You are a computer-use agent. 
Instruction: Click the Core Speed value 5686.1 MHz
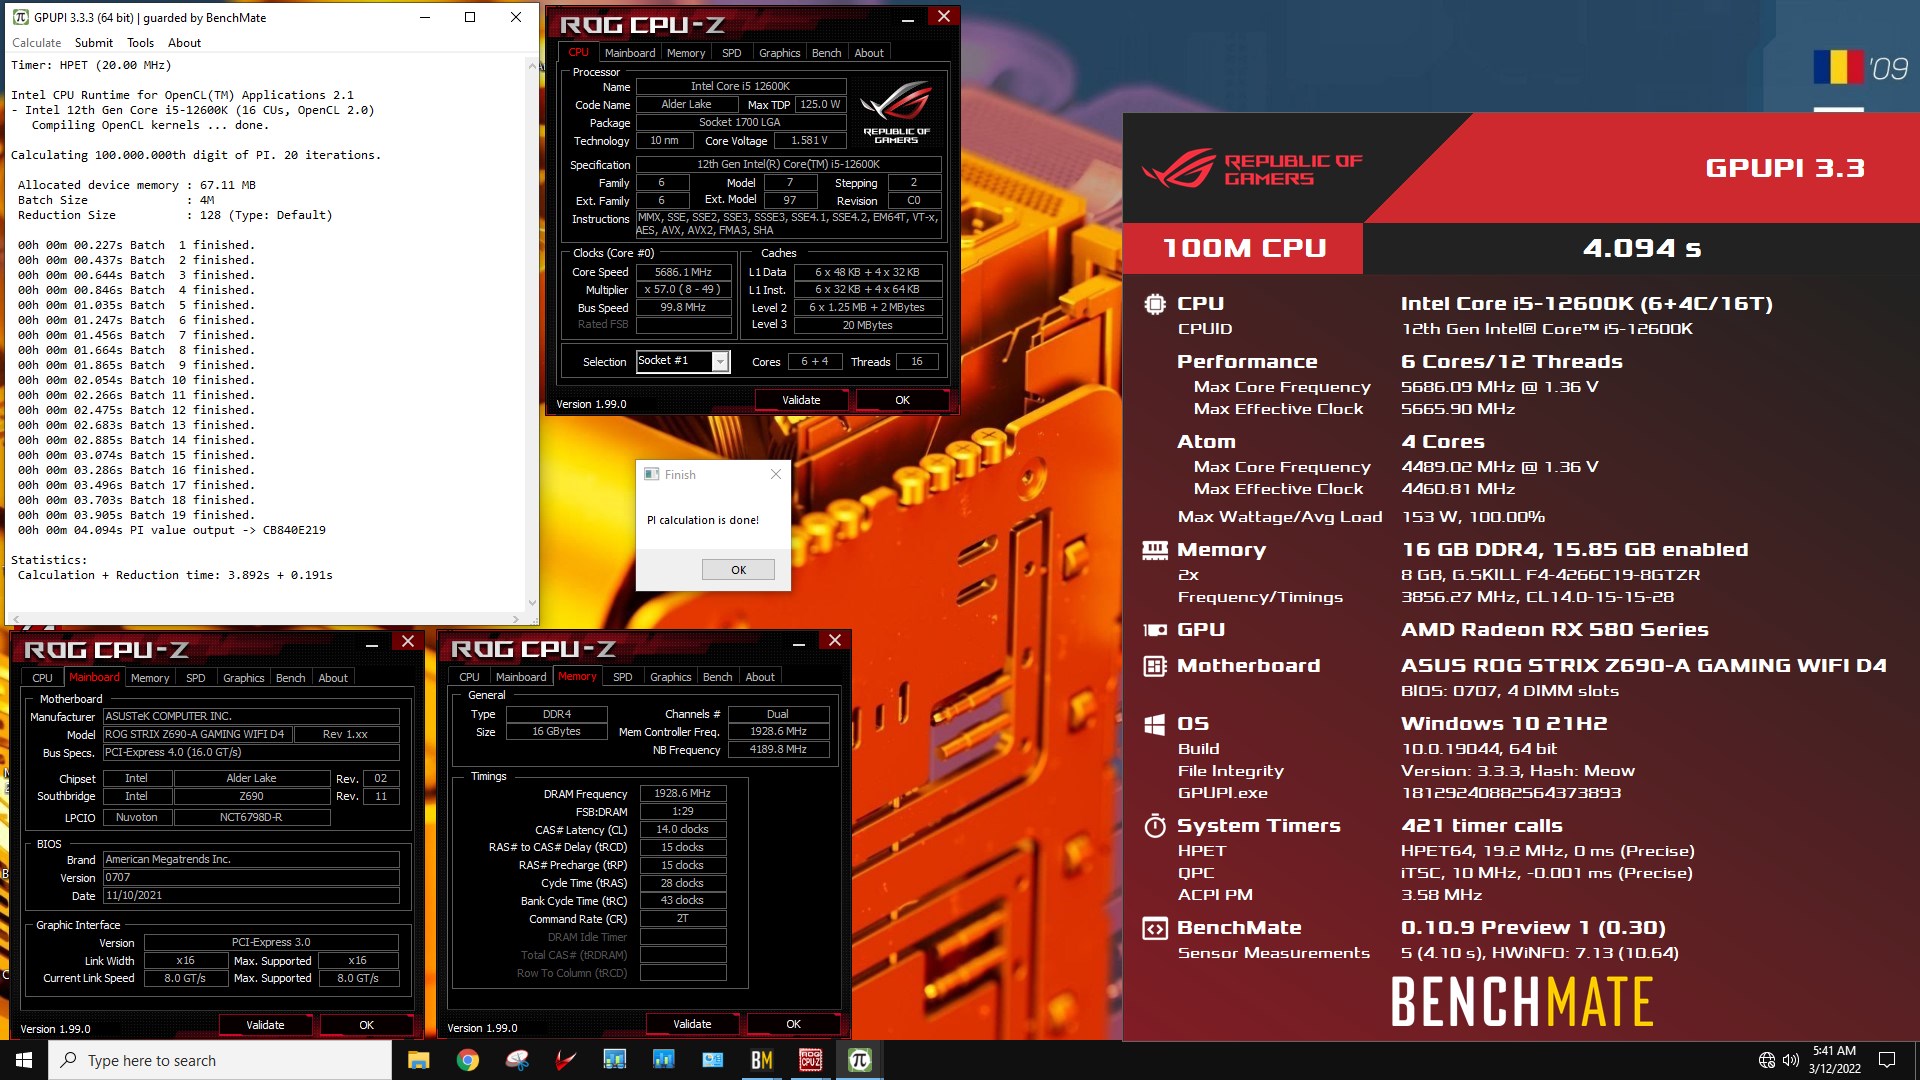pyautogui.click(x=684, y=272)
